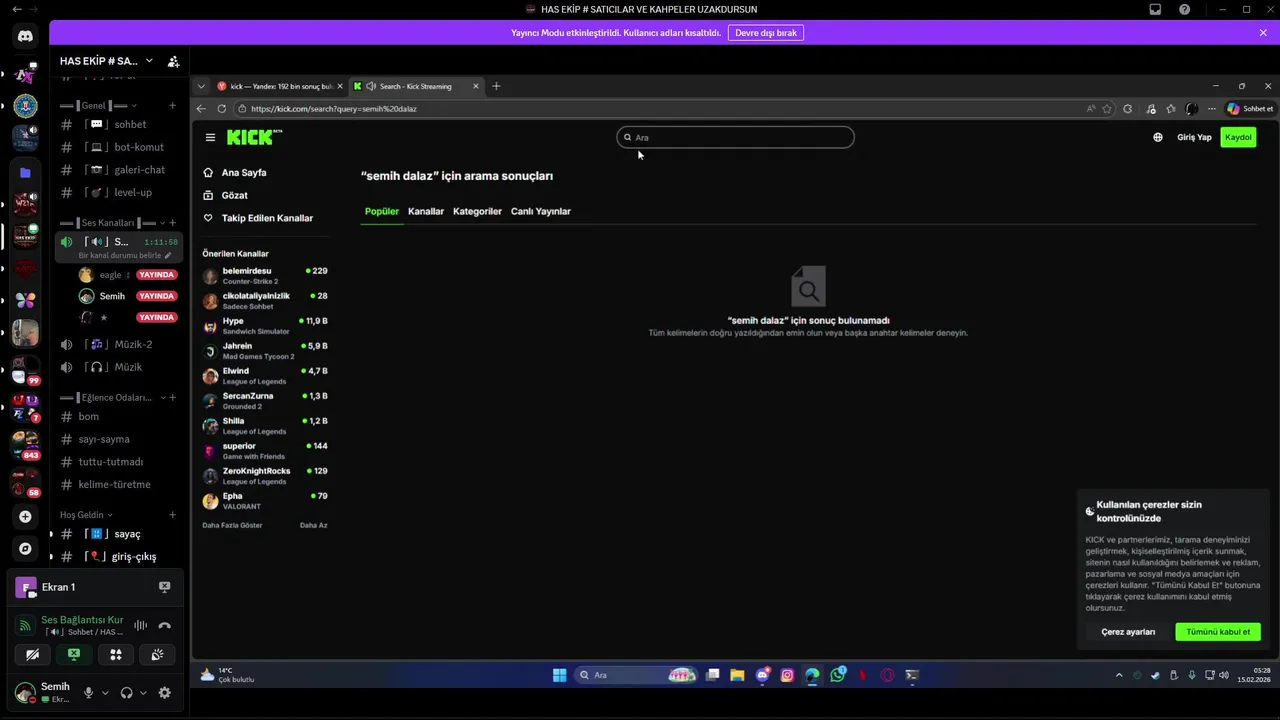
Task: Click Giriş Yap on Kick
Action: pos(1194,137)
